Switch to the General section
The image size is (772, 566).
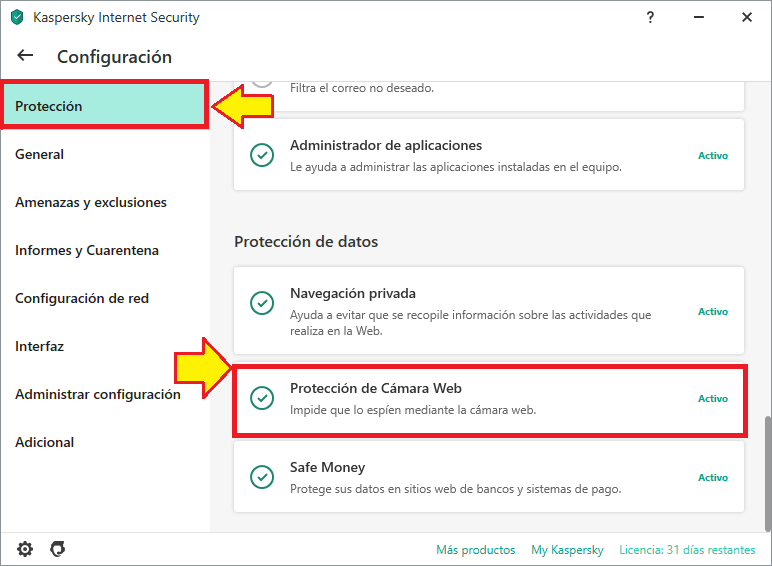40,154
